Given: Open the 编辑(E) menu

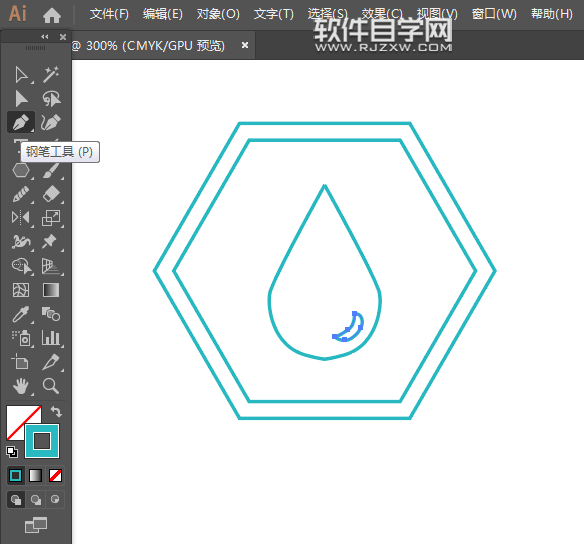Looking at the screenshot, I should pyautogui.click(x=163, y=14).
